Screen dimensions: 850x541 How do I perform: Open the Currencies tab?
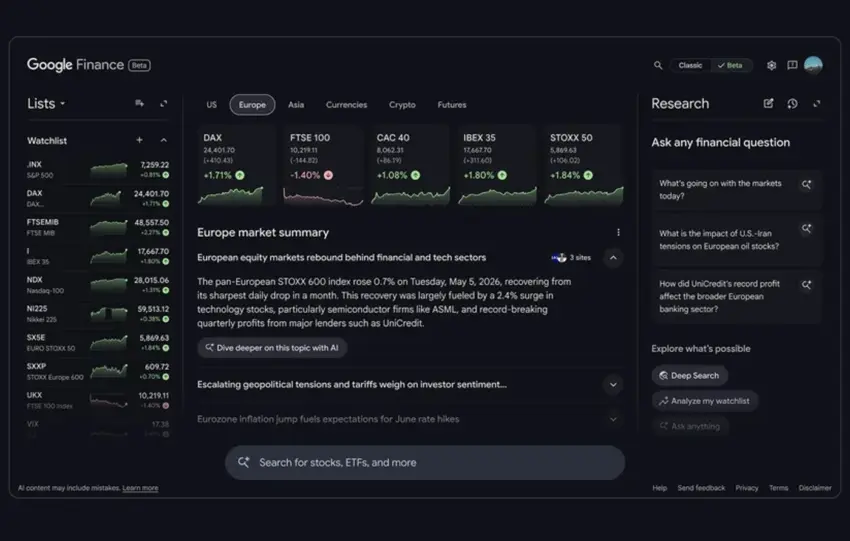(x=346, y=105)
